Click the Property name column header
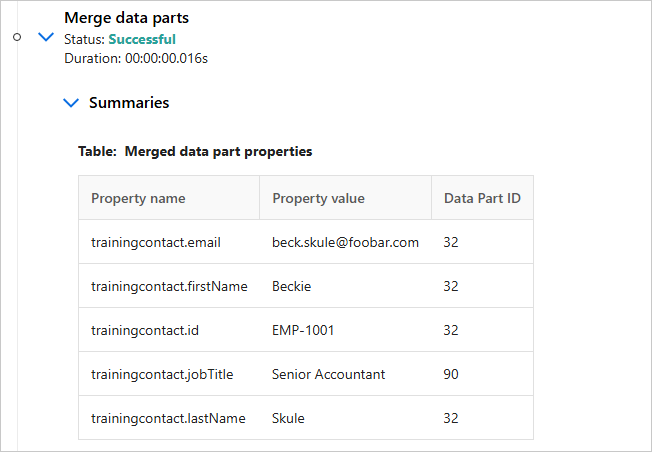Image resolution: width=652 pixels, height=452 pixels. [x=169, y=198]
